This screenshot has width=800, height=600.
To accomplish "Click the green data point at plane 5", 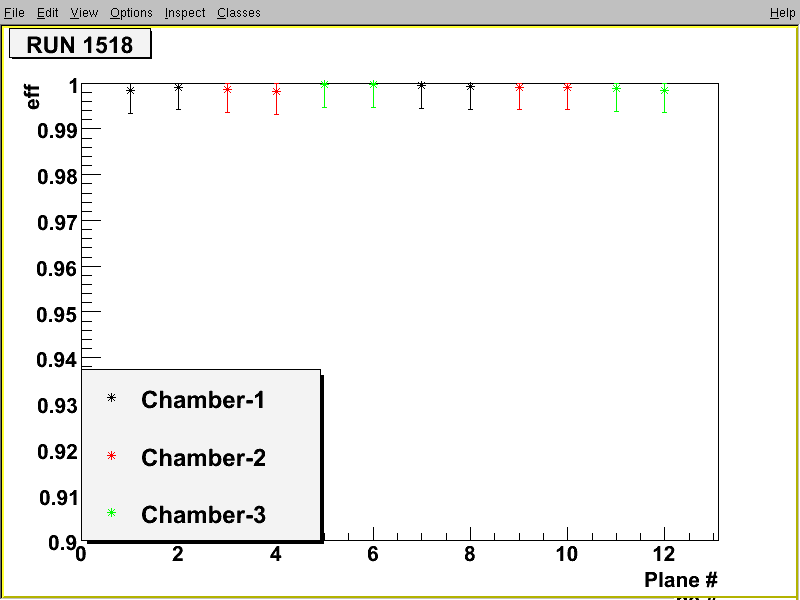I will point(324,84).
